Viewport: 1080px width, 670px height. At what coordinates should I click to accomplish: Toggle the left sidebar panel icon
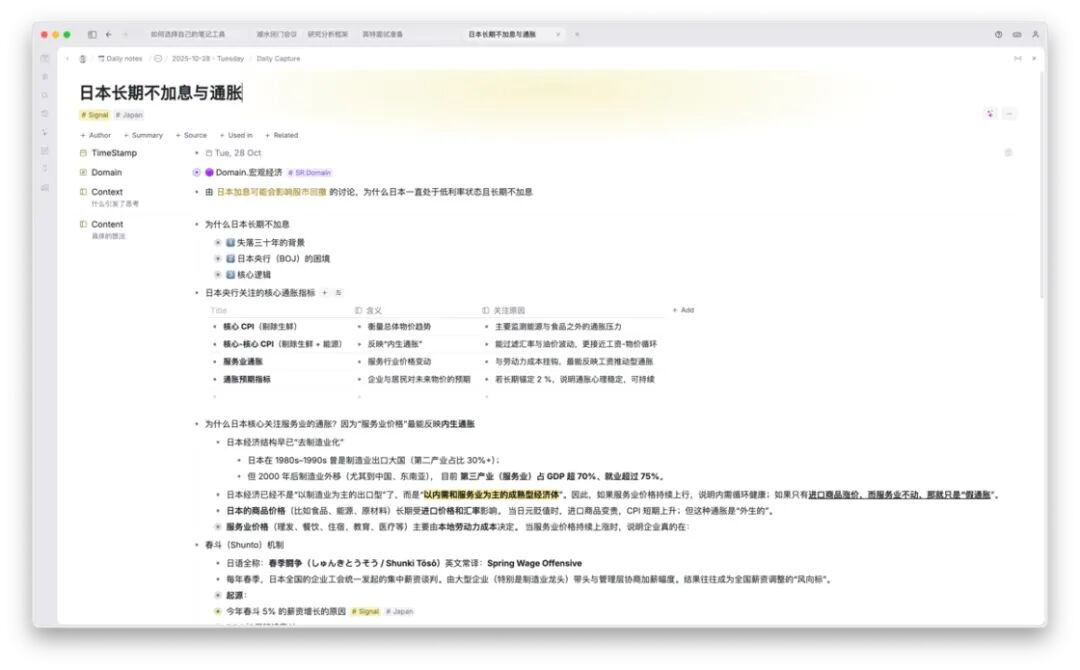(x=92, y=34)
